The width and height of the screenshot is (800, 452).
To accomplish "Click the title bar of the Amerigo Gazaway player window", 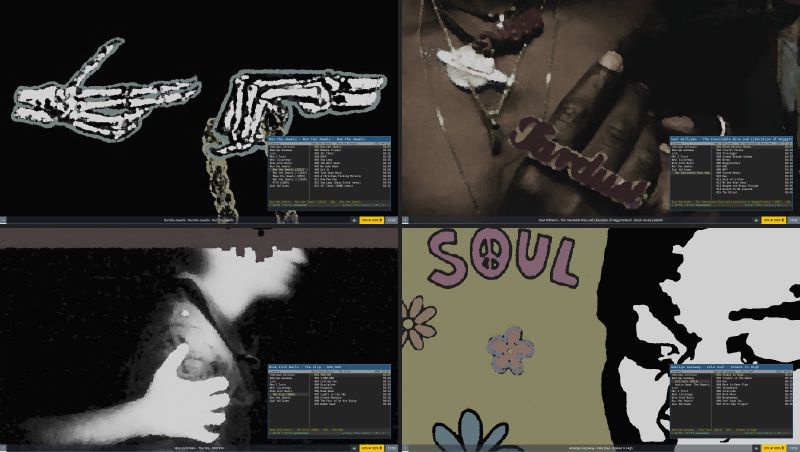I will pos(732,367).
